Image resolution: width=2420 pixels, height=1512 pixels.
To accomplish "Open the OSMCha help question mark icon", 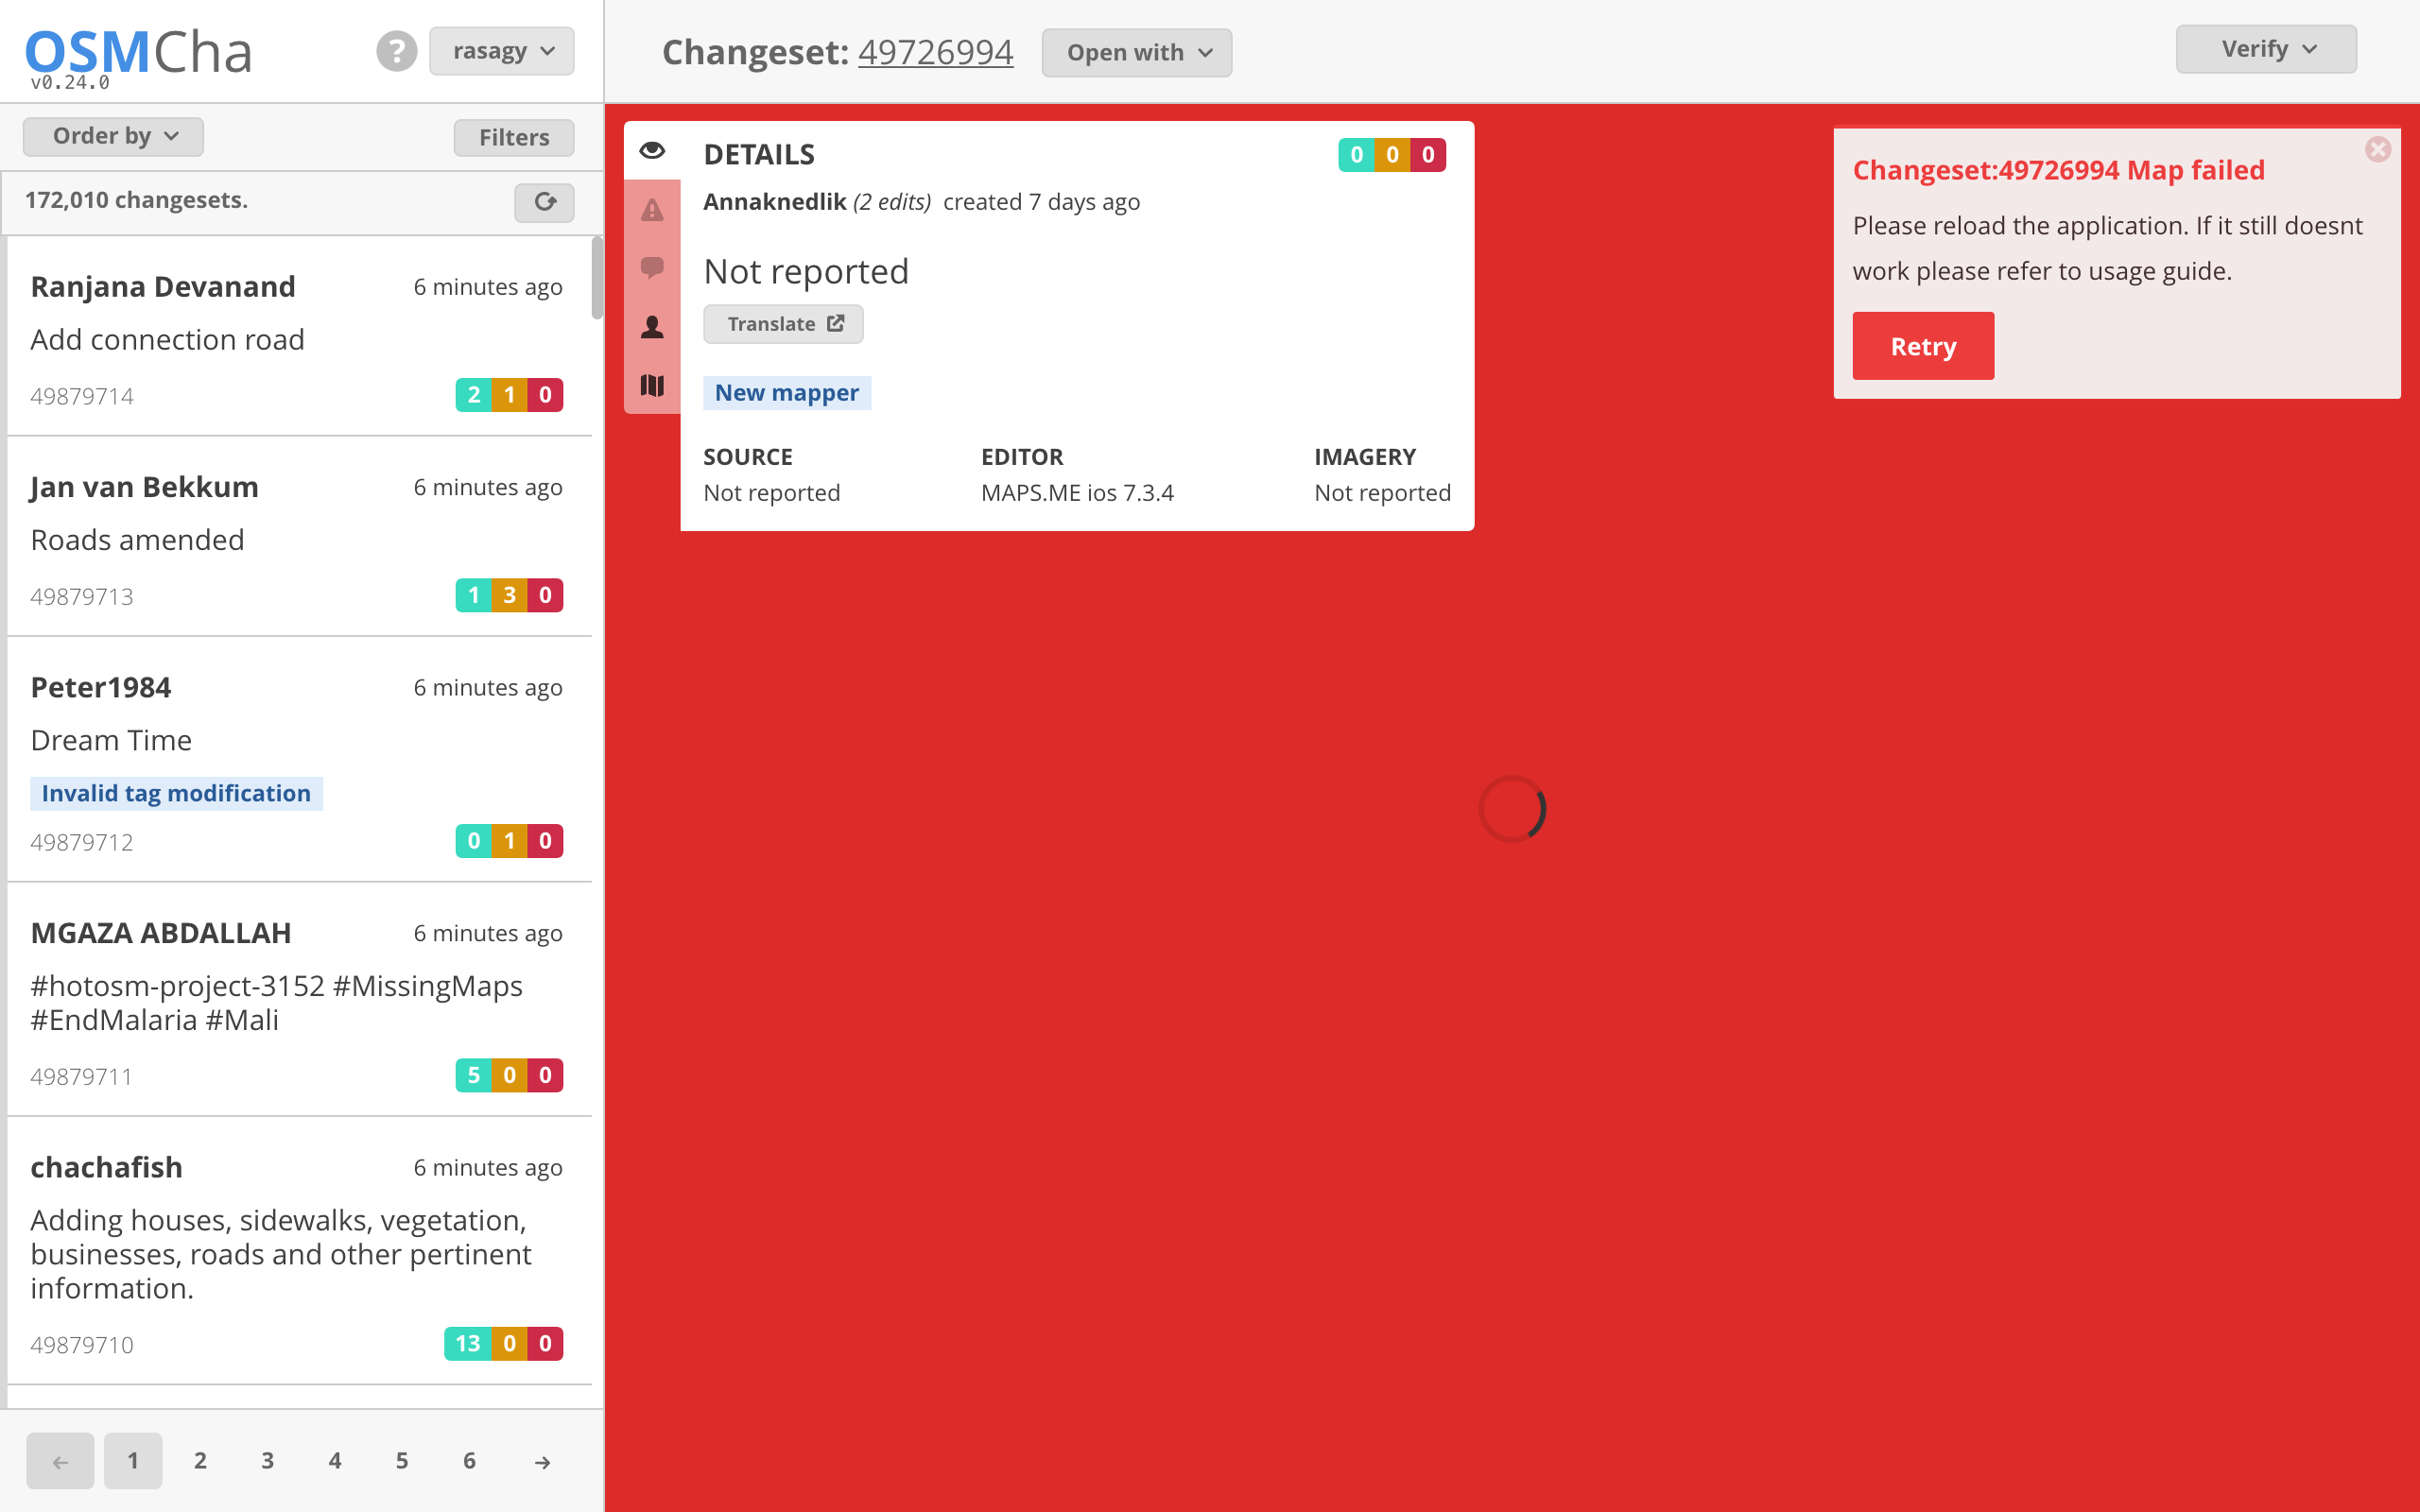I will [x=397, y=50].
